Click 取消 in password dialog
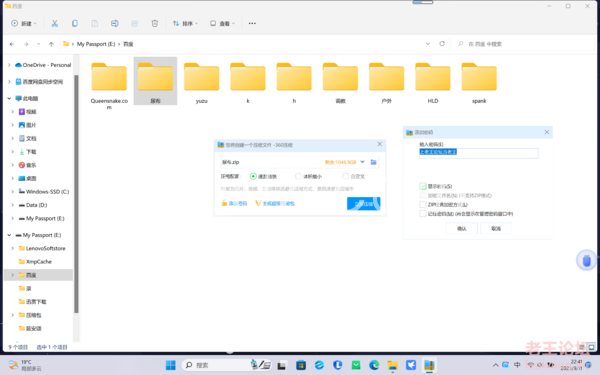This screenshot has height=375, width=600. pos(496,229)
